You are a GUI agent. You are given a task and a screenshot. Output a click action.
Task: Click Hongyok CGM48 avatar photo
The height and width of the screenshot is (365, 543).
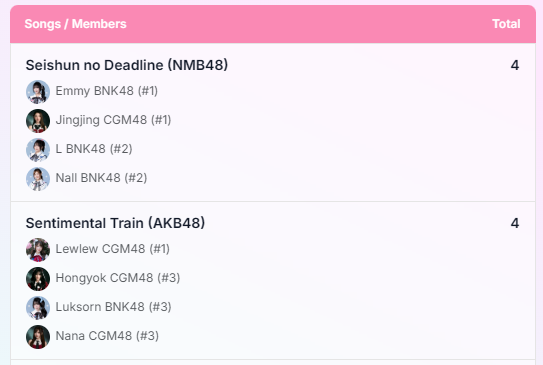(x=38, y=279)
